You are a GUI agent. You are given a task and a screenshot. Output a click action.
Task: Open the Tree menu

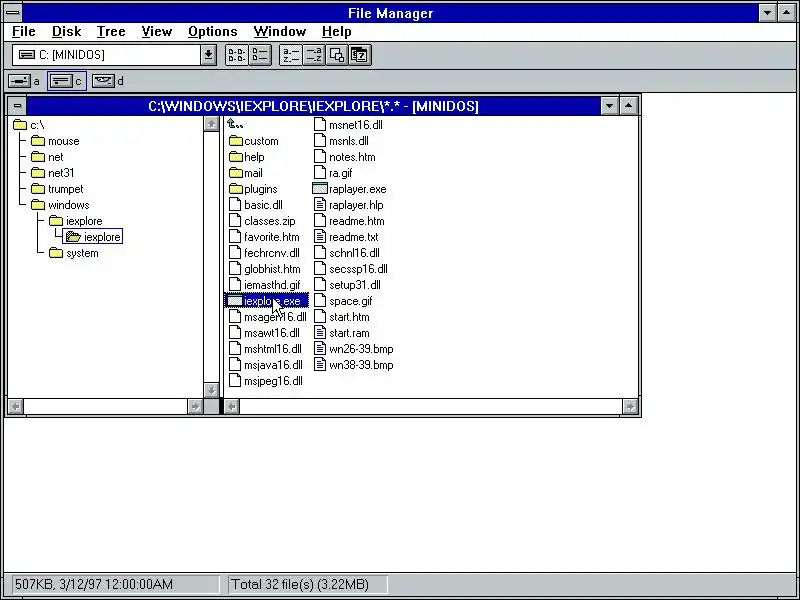point(111,32)
